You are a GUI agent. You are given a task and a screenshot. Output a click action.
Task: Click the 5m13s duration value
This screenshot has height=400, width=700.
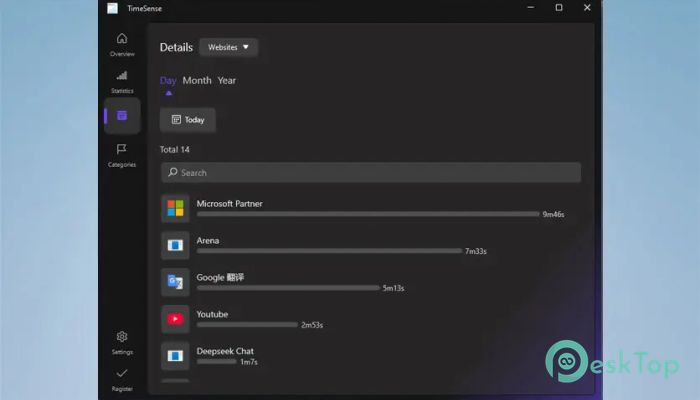click(393, 288)
